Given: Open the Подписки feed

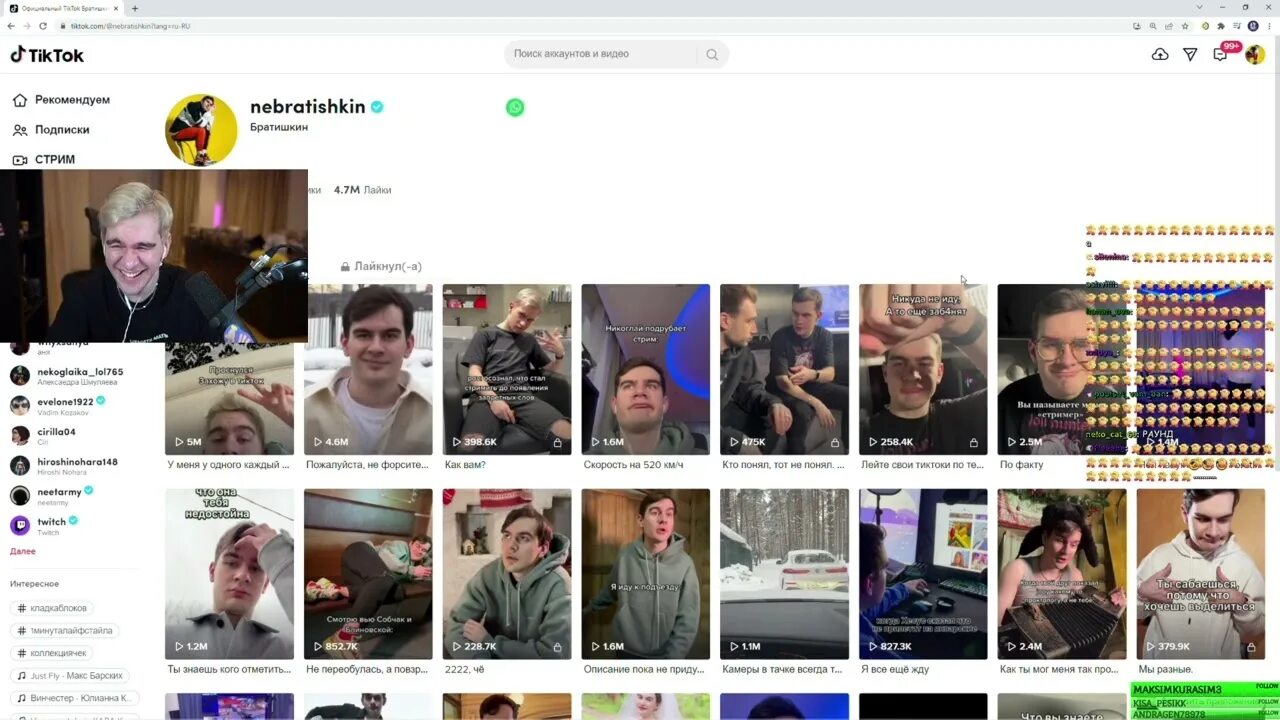Looking at the screenshot, I should (51, 130).
